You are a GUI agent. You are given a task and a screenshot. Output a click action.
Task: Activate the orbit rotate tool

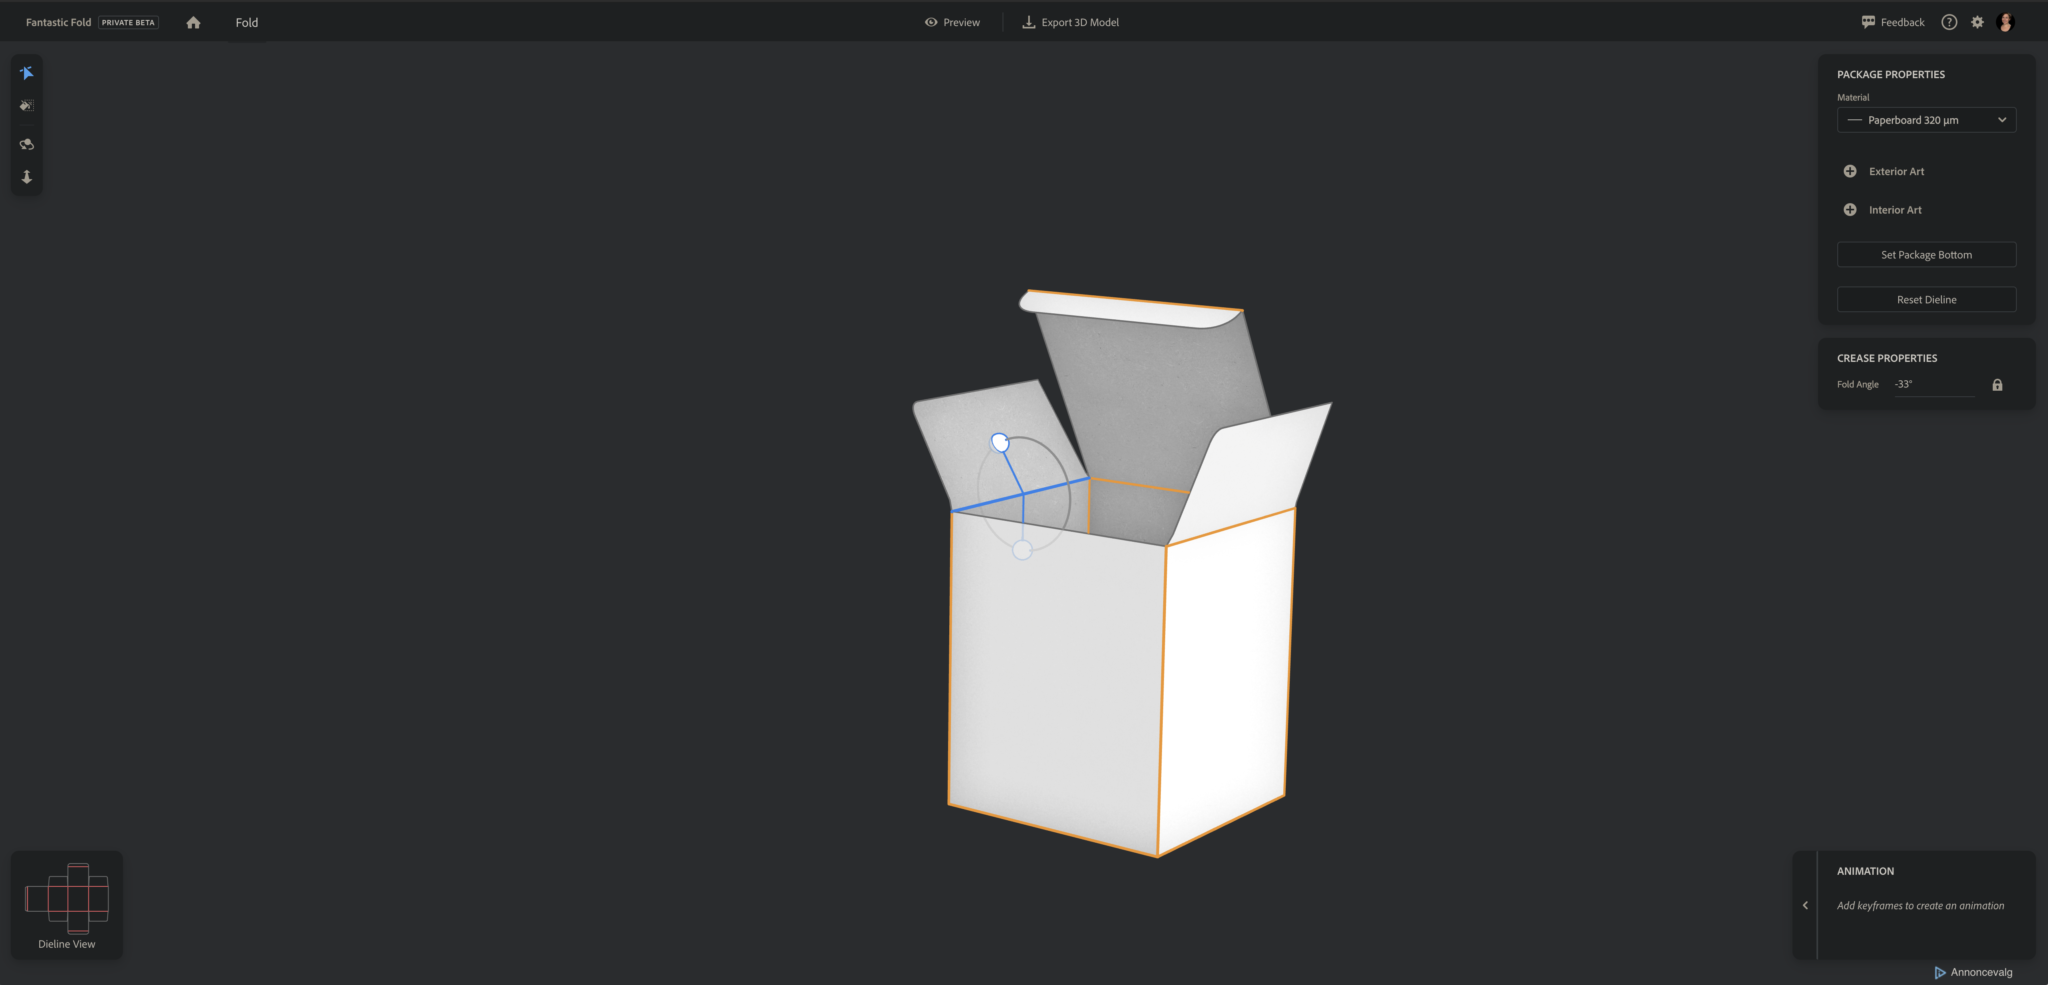point(26,144)
